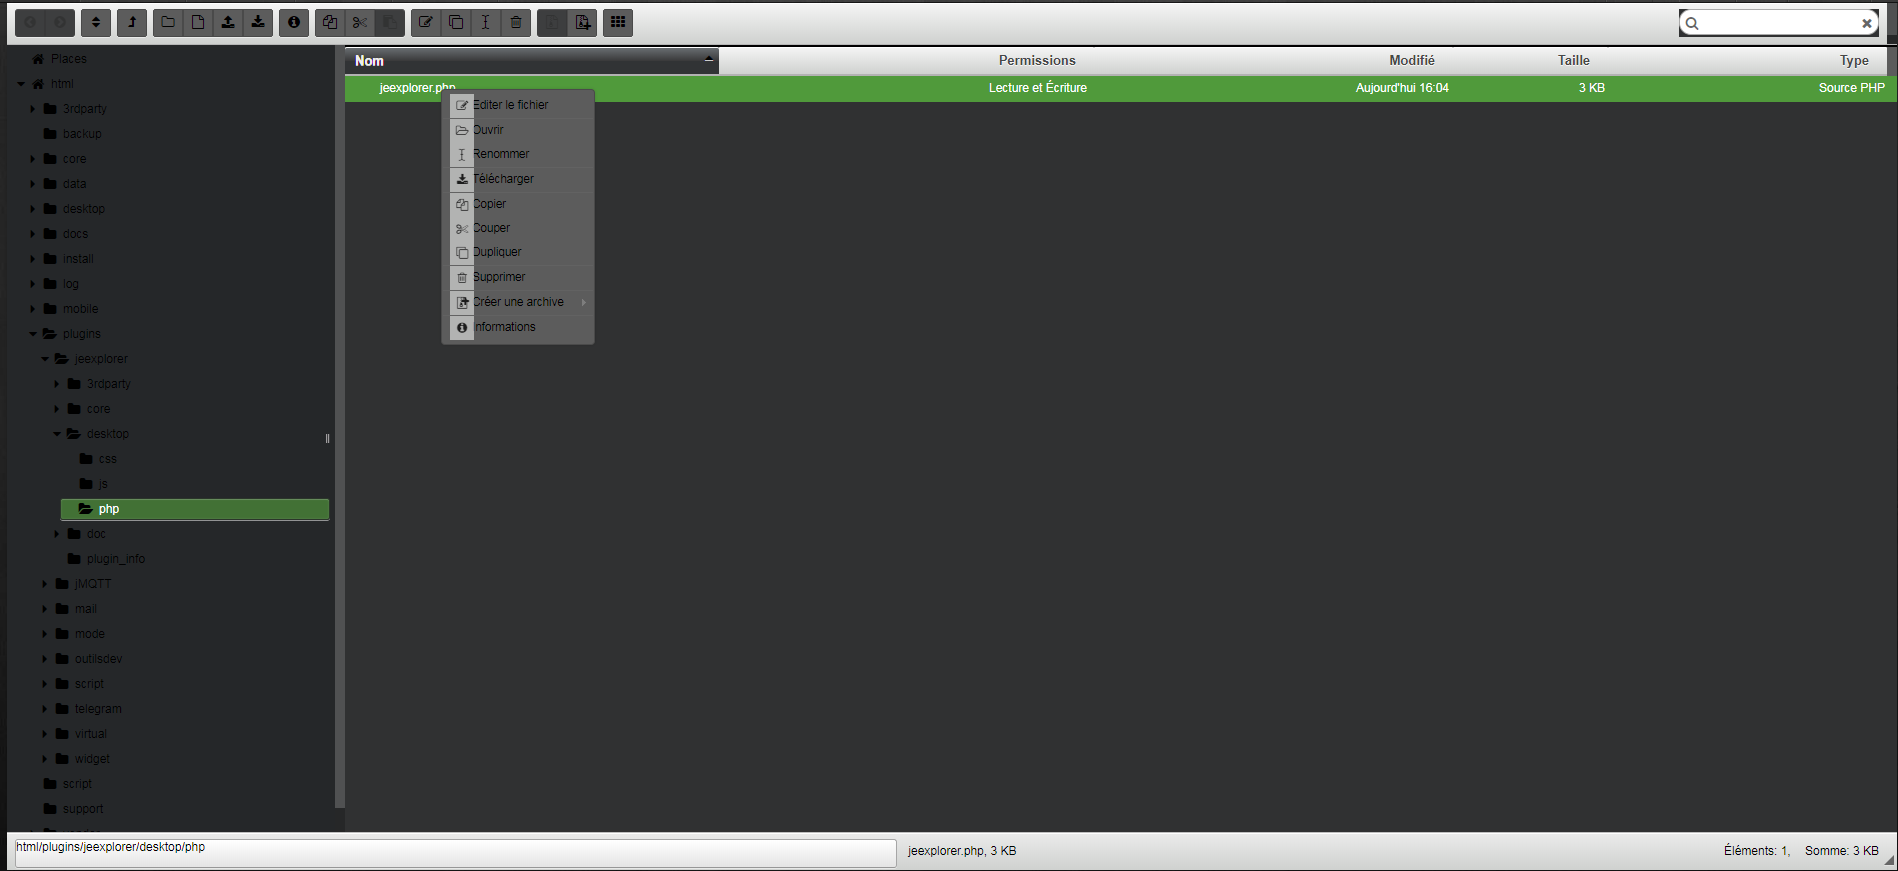The image size is (1898, 871).
Task: Open 'Créer une archive' submenu
Action: 518,302
